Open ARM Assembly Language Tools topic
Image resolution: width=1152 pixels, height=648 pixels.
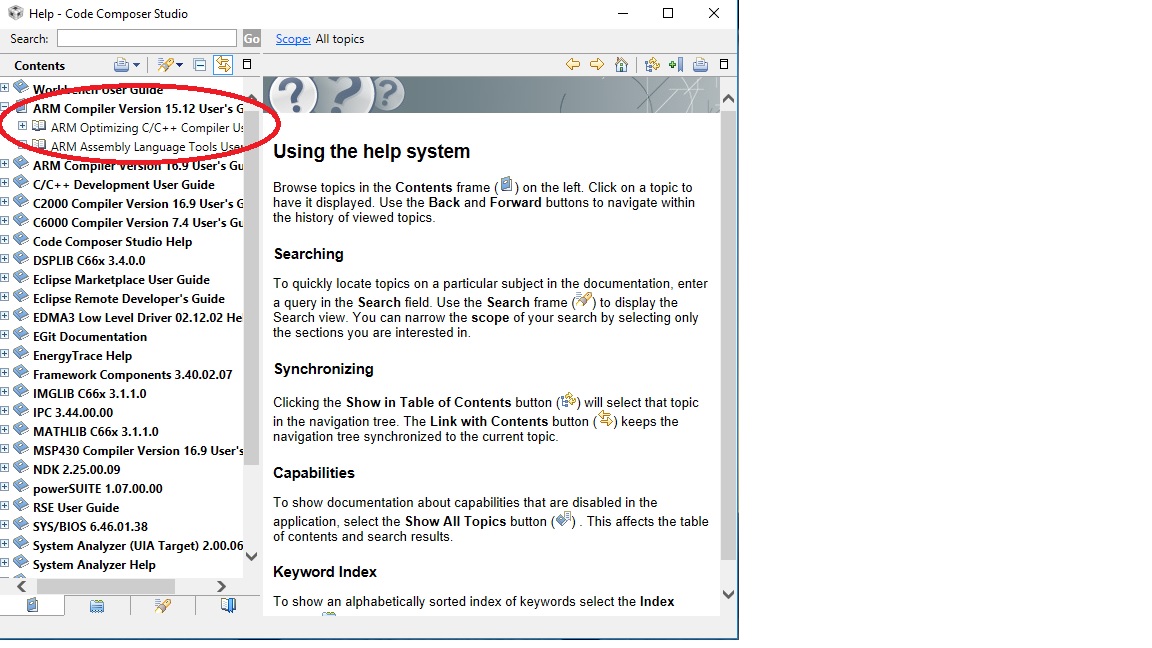point(146,147)
